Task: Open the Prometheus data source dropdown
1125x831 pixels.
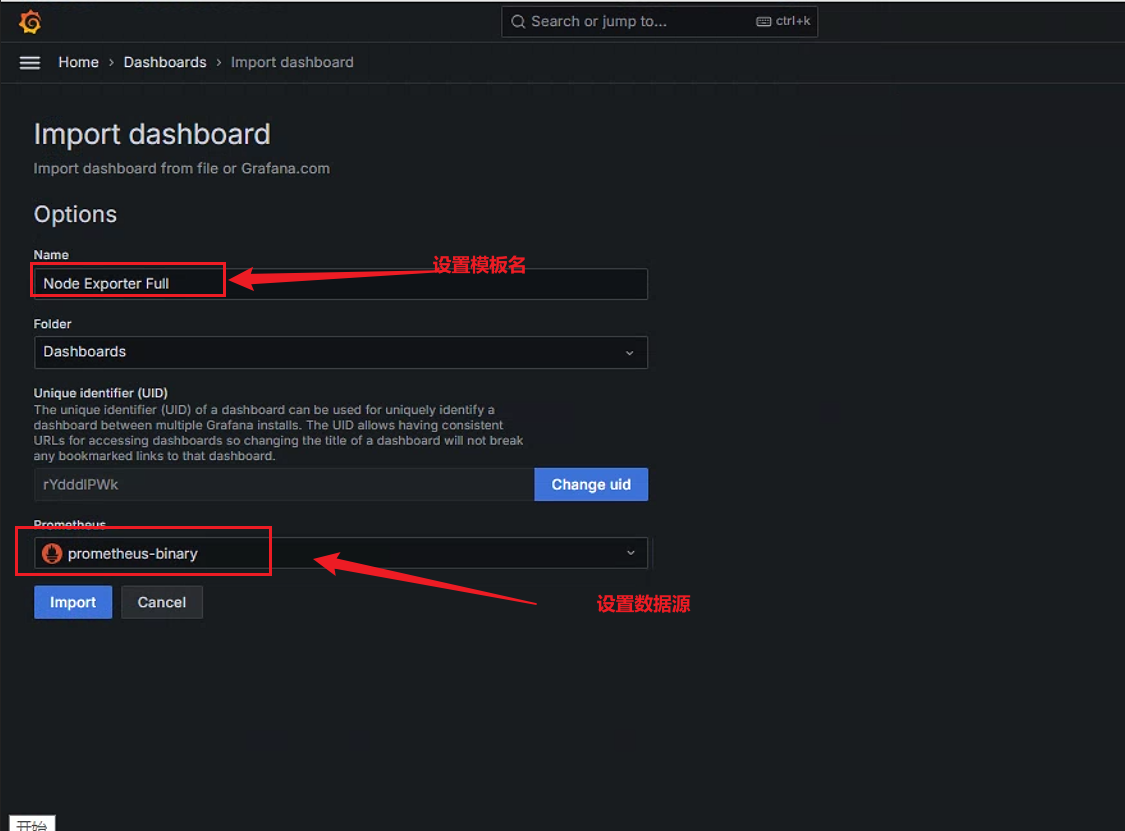Action: point(341,553)
